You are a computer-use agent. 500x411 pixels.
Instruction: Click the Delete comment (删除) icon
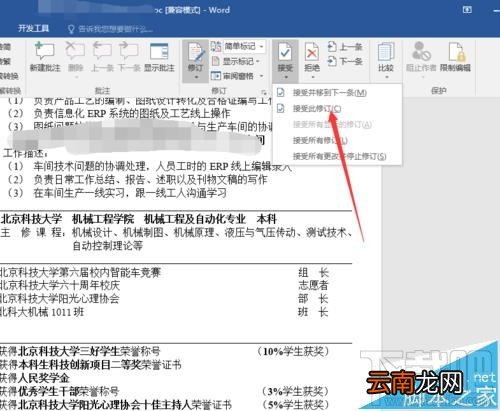point(75,51)
